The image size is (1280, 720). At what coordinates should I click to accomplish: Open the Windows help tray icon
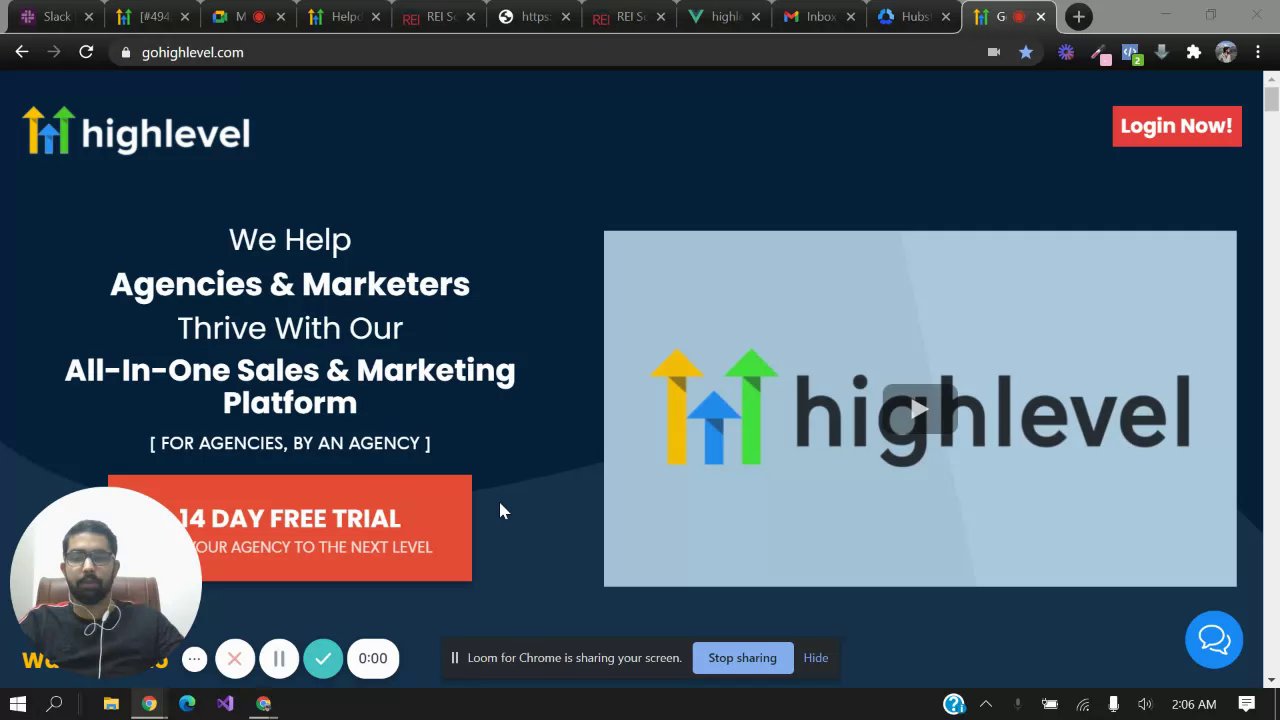click(954, 704)
